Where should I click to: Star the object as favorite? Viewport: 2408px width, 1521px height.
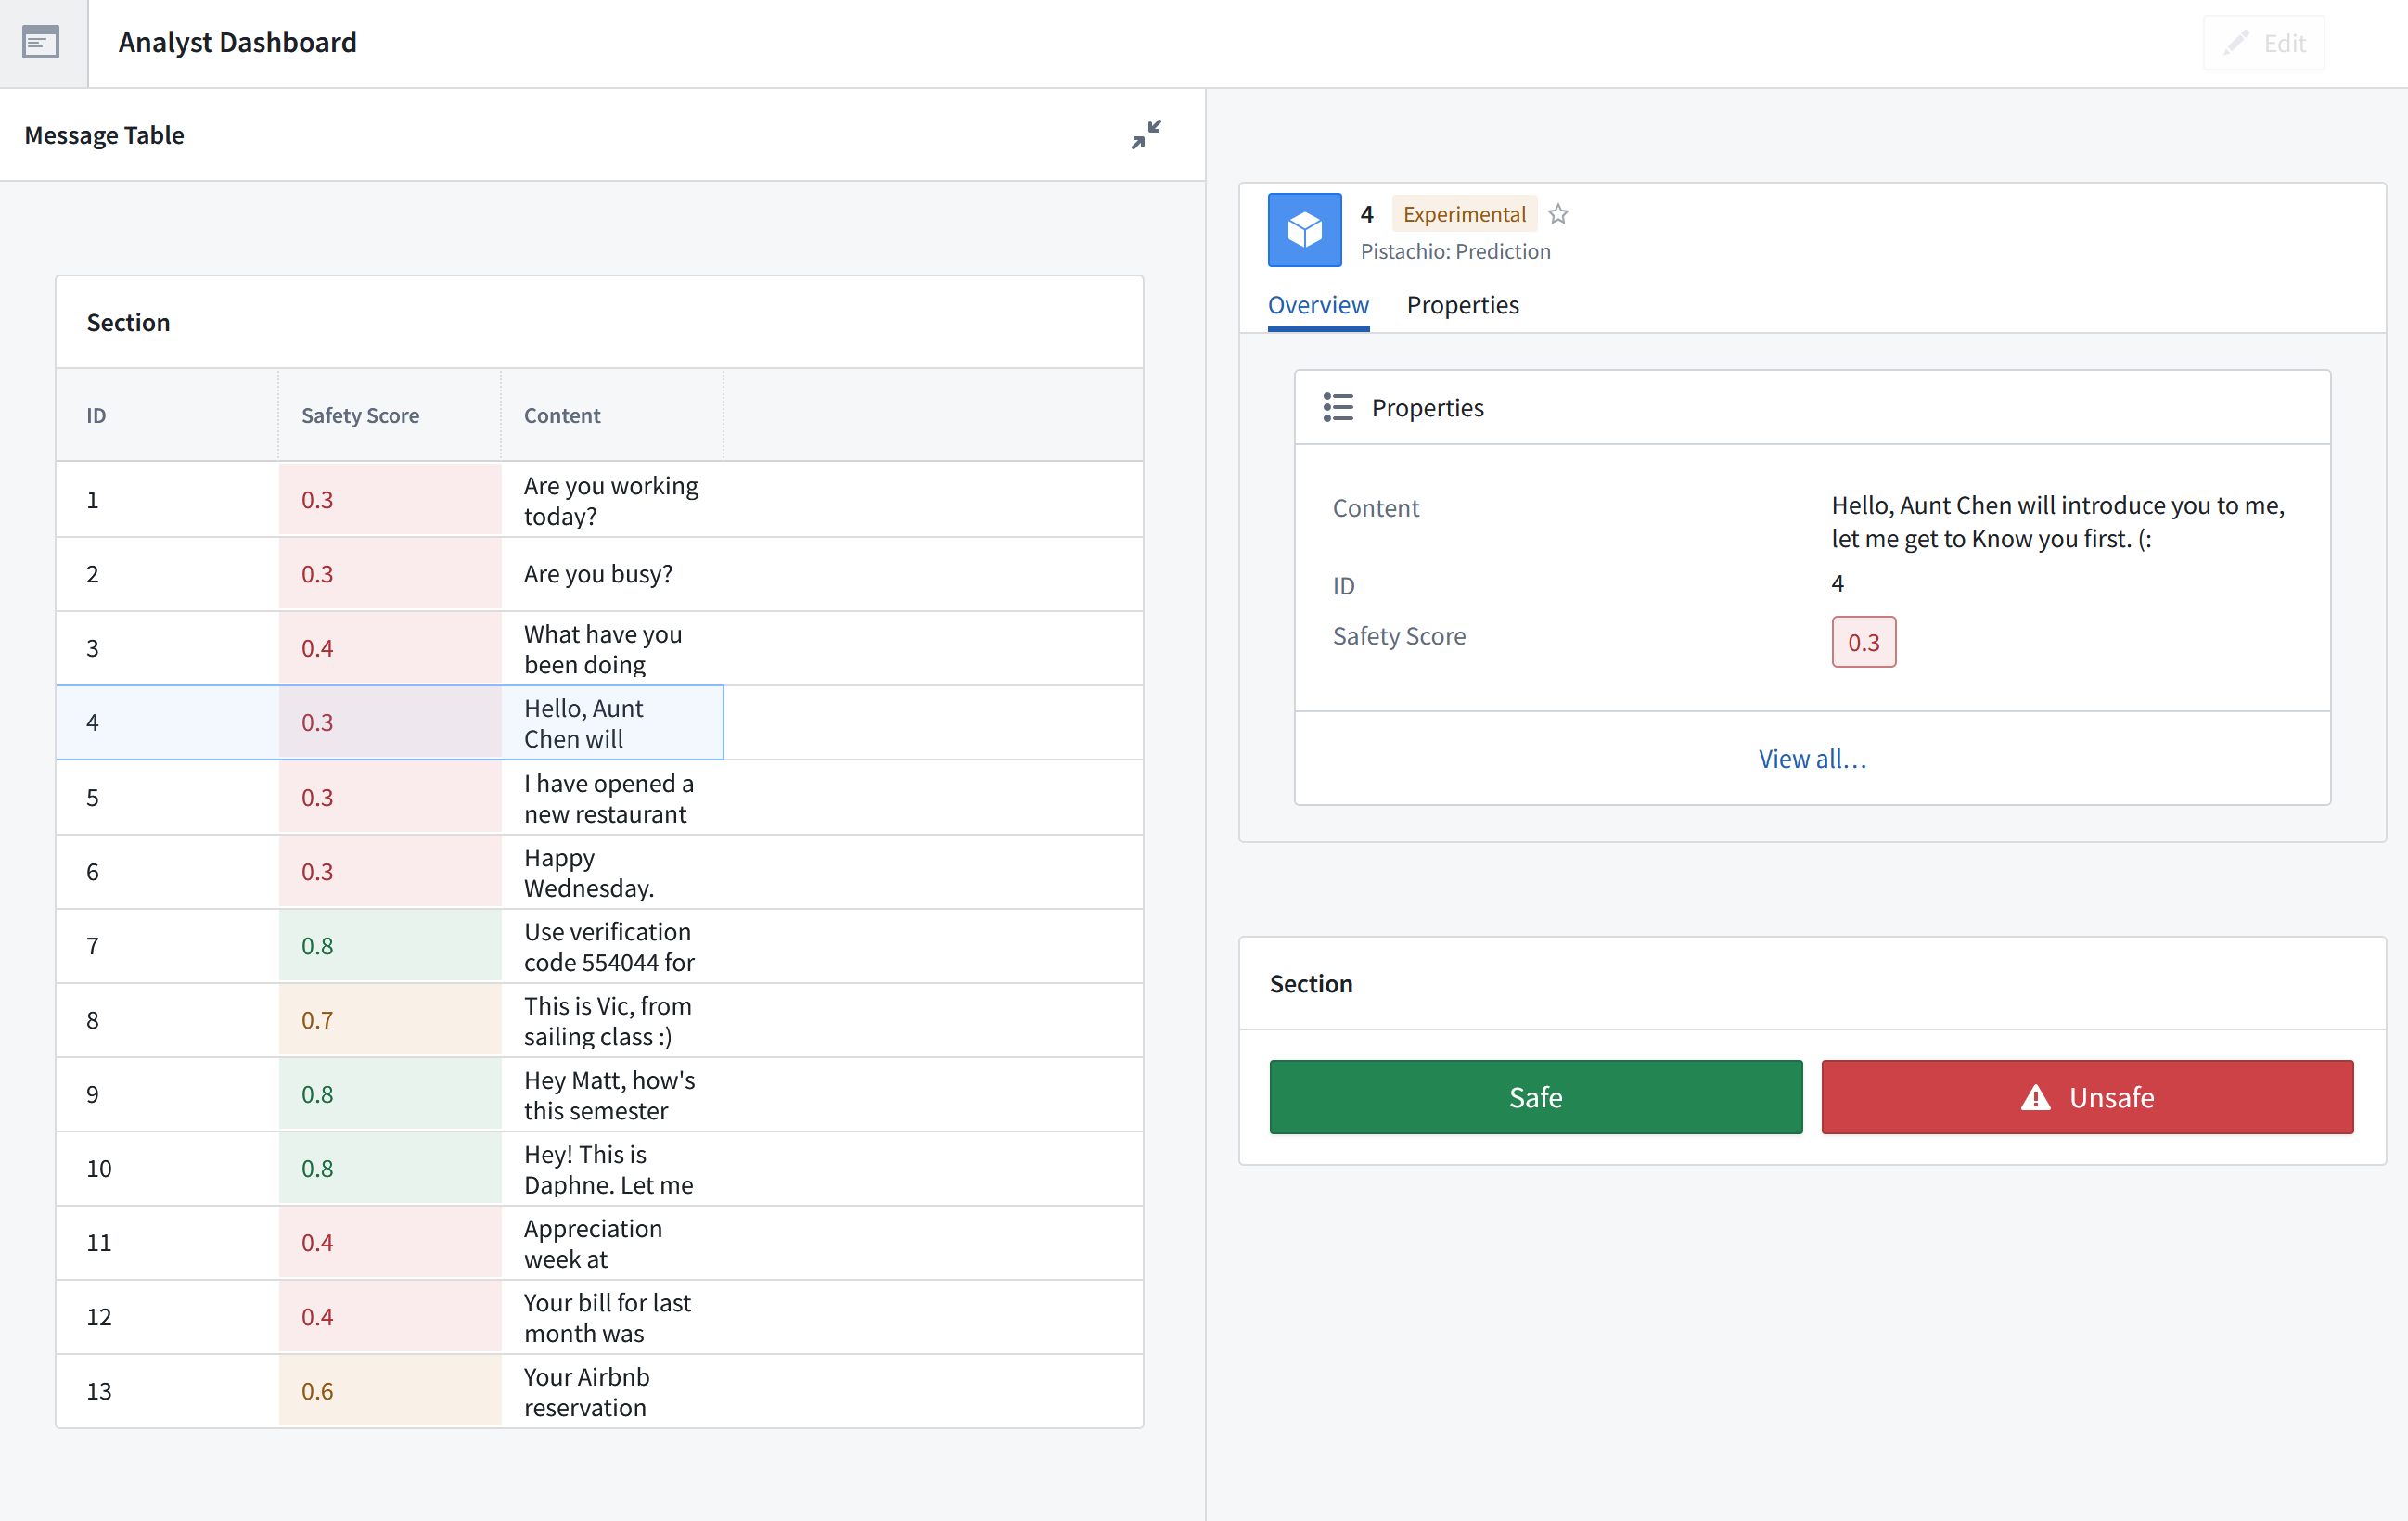click(1558, 214)
